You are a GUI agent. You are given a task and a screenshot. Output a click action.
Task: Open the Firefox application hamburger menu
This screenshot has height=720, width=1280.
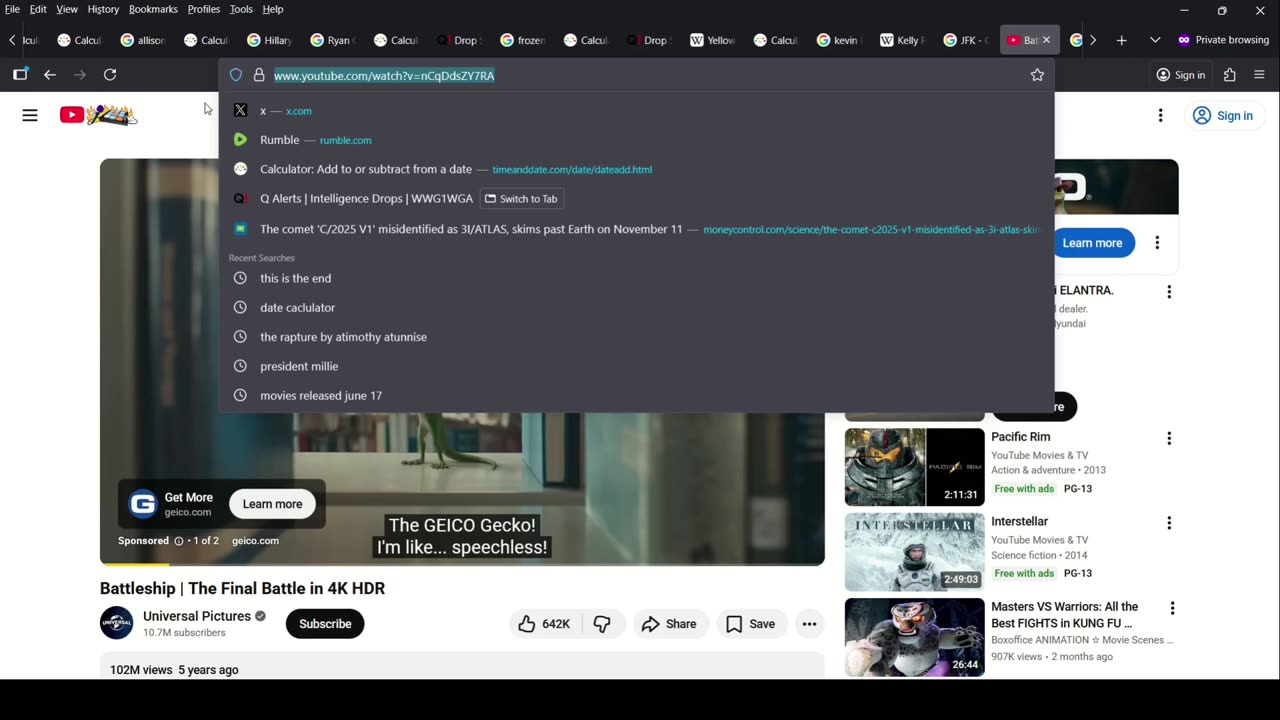(1259, 75)
